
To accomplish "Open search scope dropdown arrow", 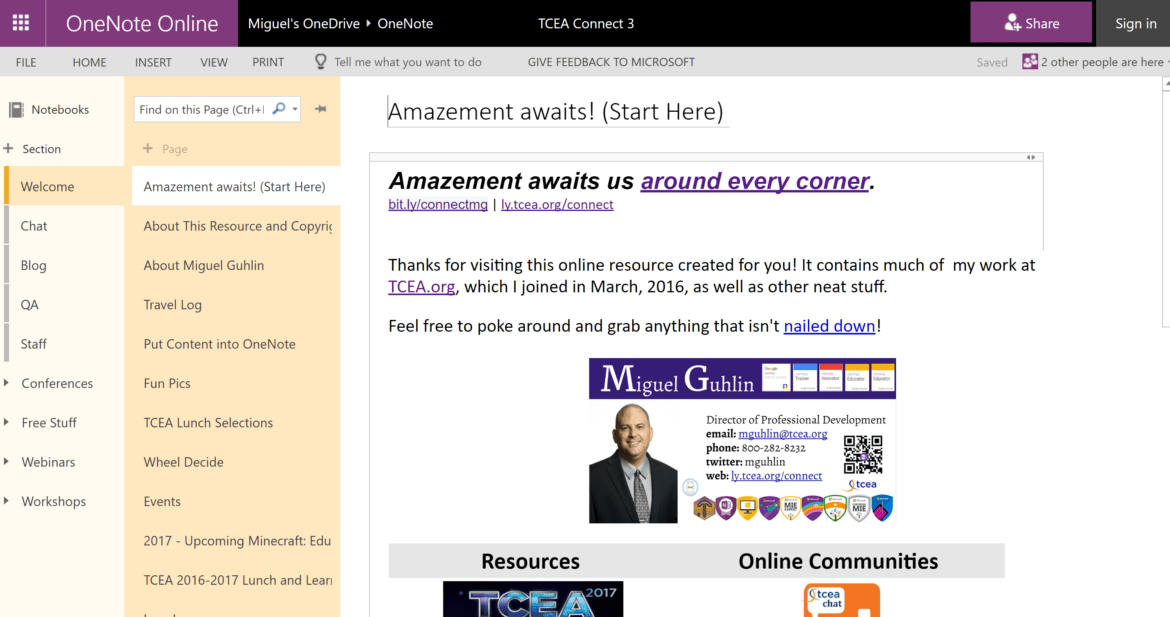I will (295, 110).
